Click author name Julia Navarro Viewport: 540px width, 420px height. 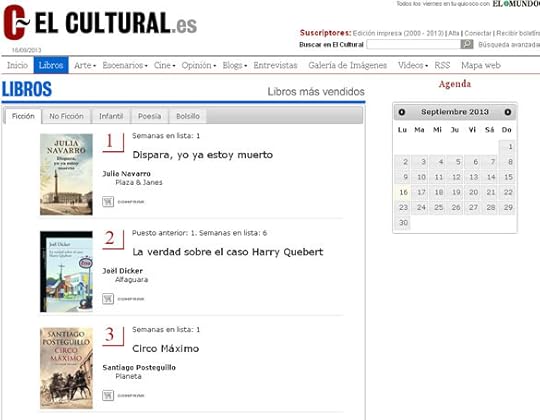[x=126, y=174]
